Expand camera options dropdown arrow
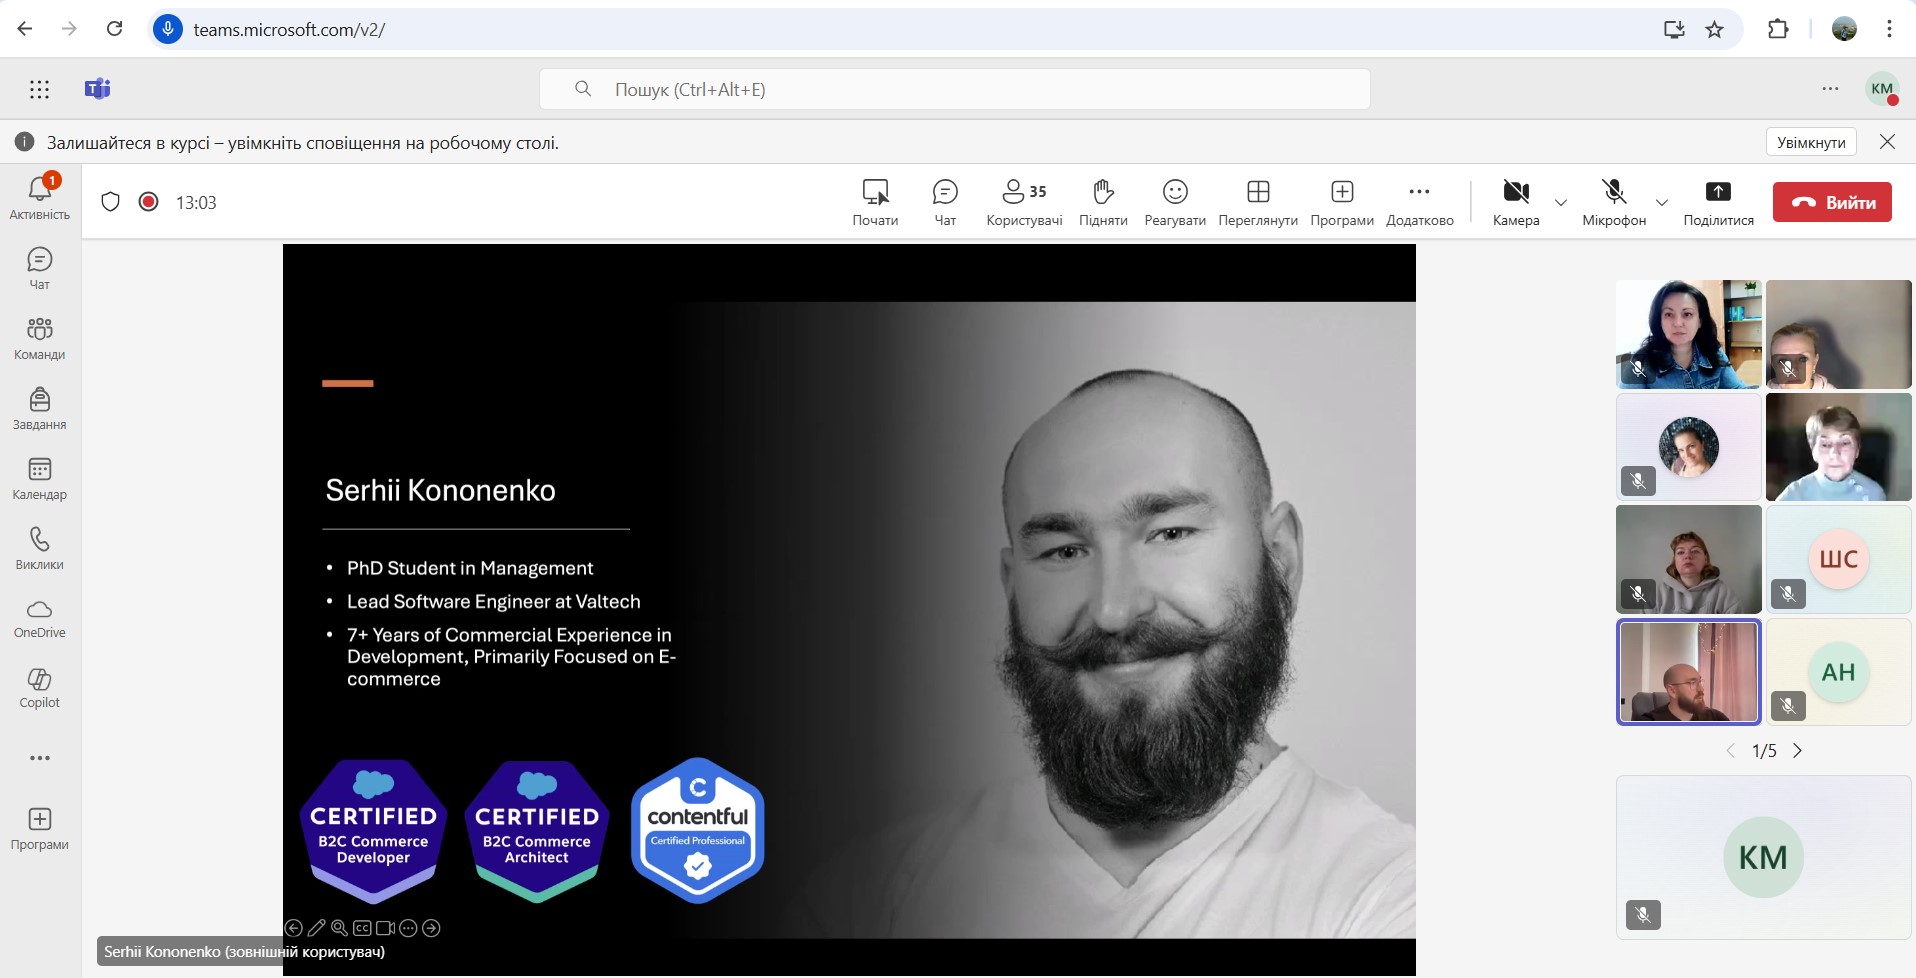The height and width of the screenshot is (978, 1916). pos(1561,202)
